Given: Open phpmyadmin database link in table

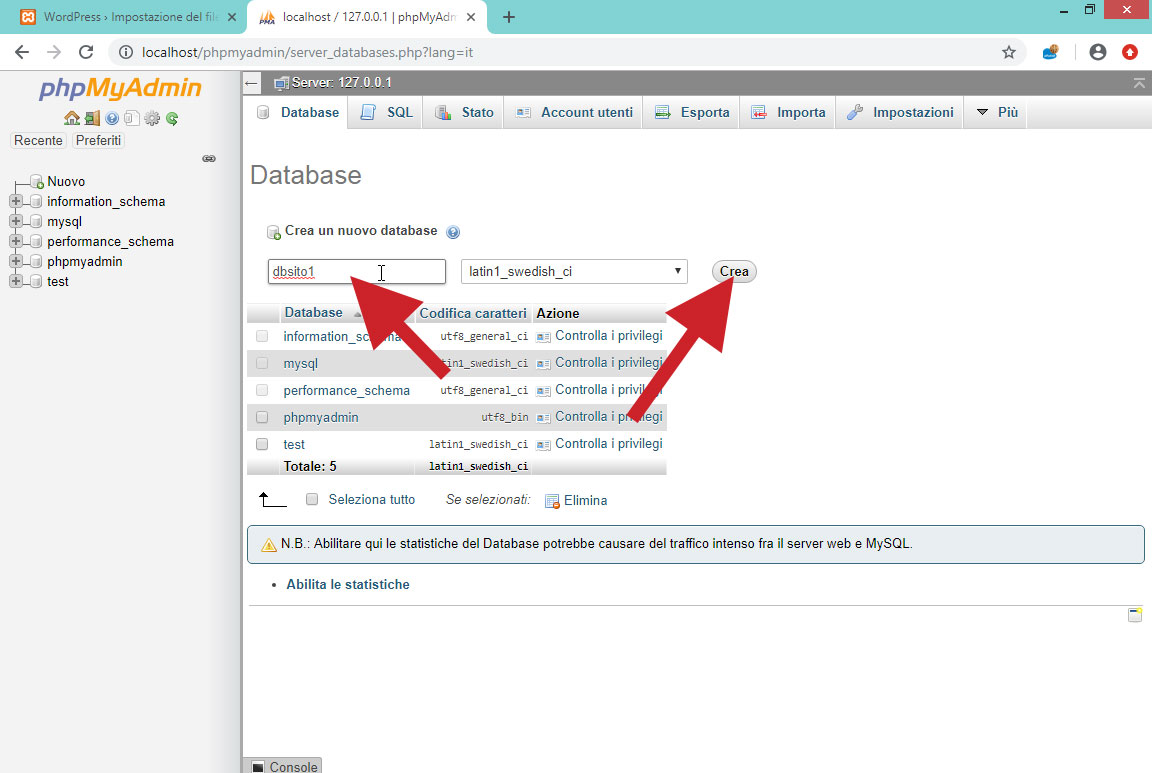Looking at the screenshot, I should [x=321, y=417].
